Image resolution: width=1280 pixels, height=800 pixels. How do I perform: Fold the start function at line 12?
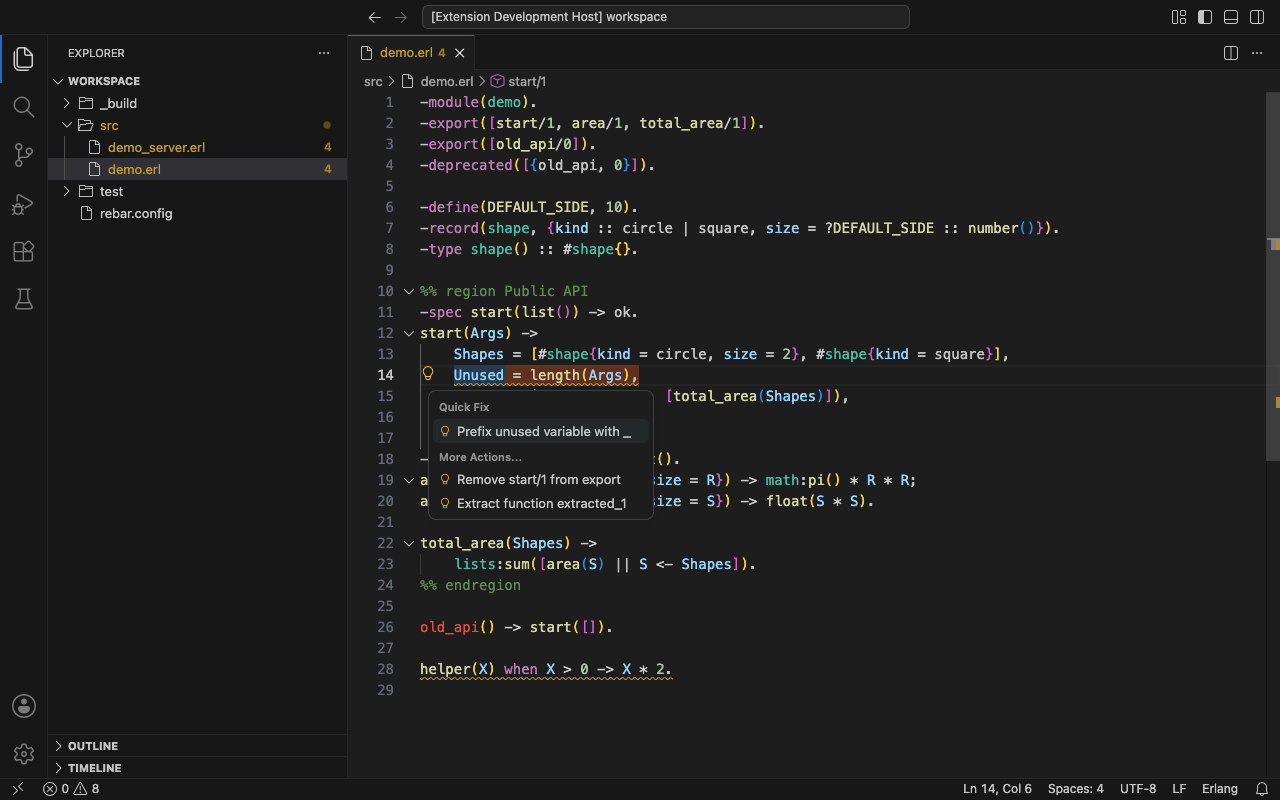tap(408, 333)
